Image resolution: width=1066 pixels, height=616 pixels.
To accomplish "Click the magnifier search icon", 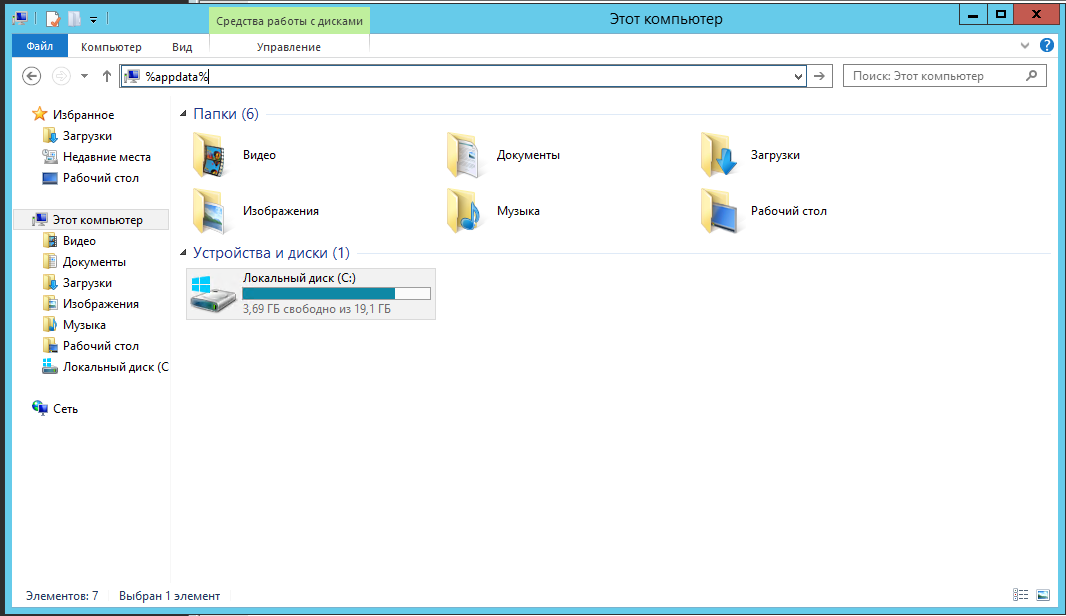I will coord(1031,75).
